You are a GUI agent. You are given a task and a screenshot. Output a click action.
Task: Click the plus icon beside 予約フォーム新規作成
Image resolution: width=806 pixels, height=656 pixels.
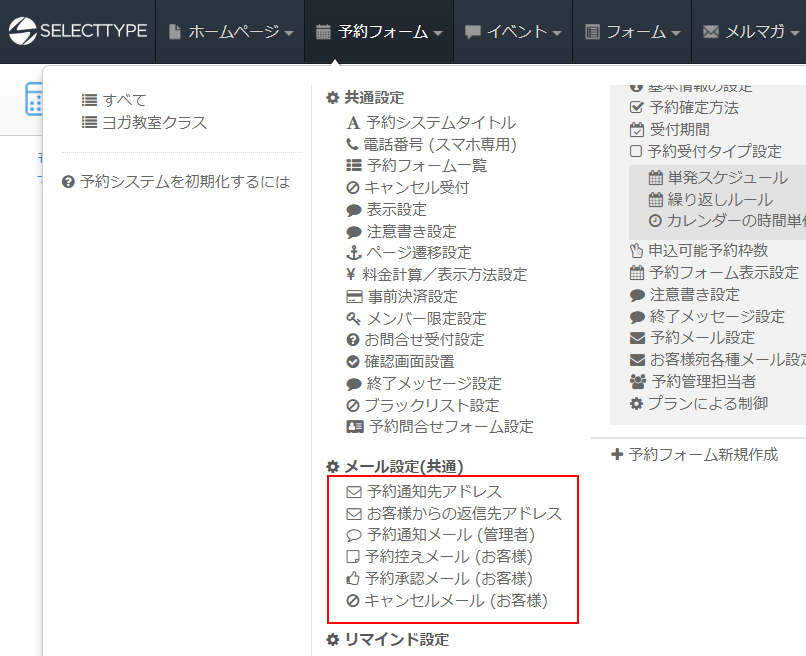pyautogui.click(x=617, y=454)
